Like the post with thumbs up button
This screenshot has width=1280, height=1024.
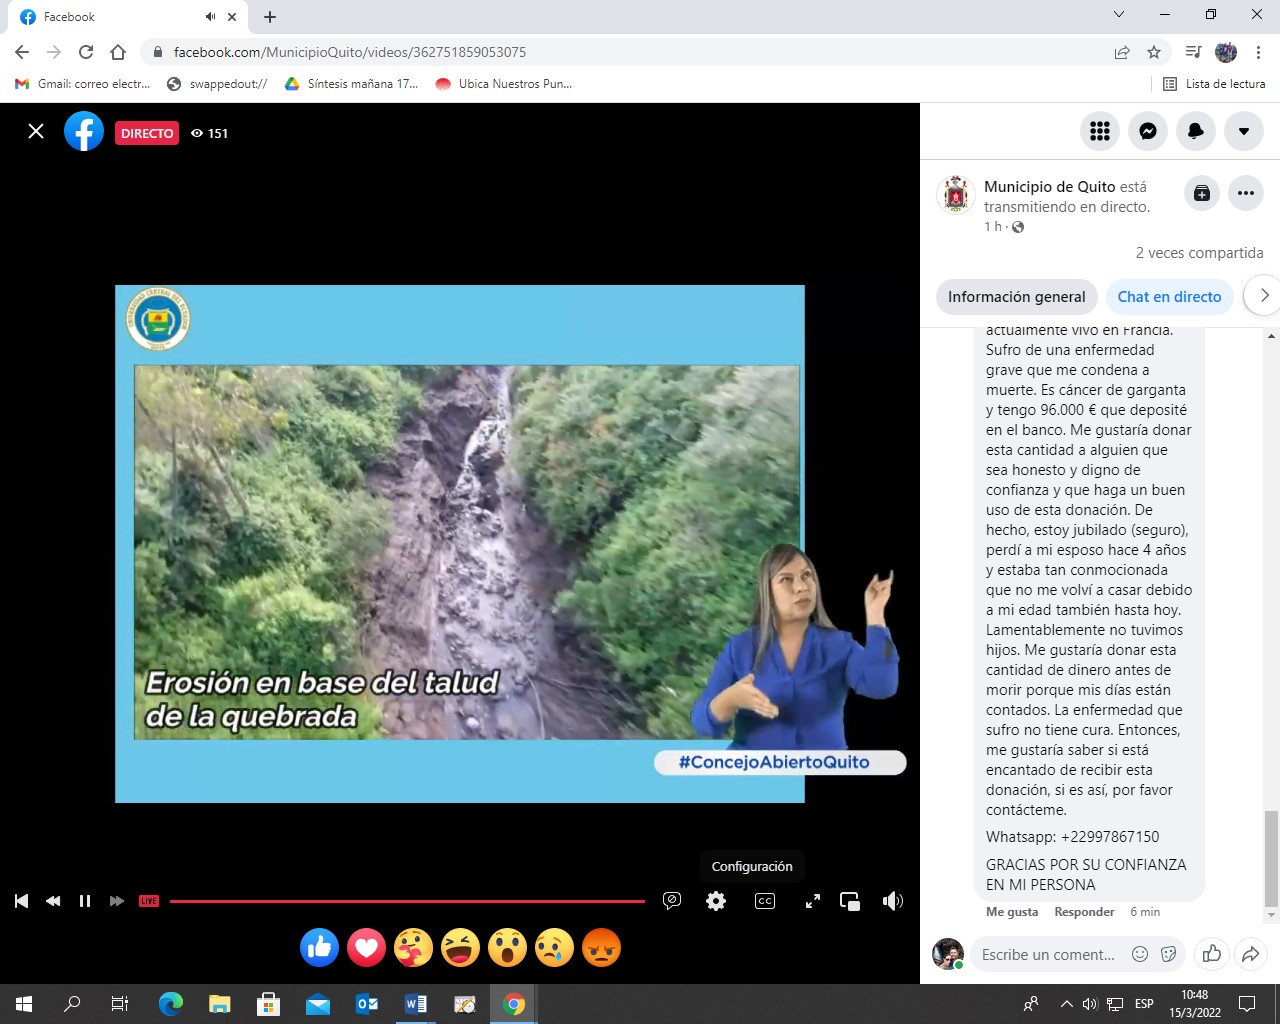tap(1212, 954)
